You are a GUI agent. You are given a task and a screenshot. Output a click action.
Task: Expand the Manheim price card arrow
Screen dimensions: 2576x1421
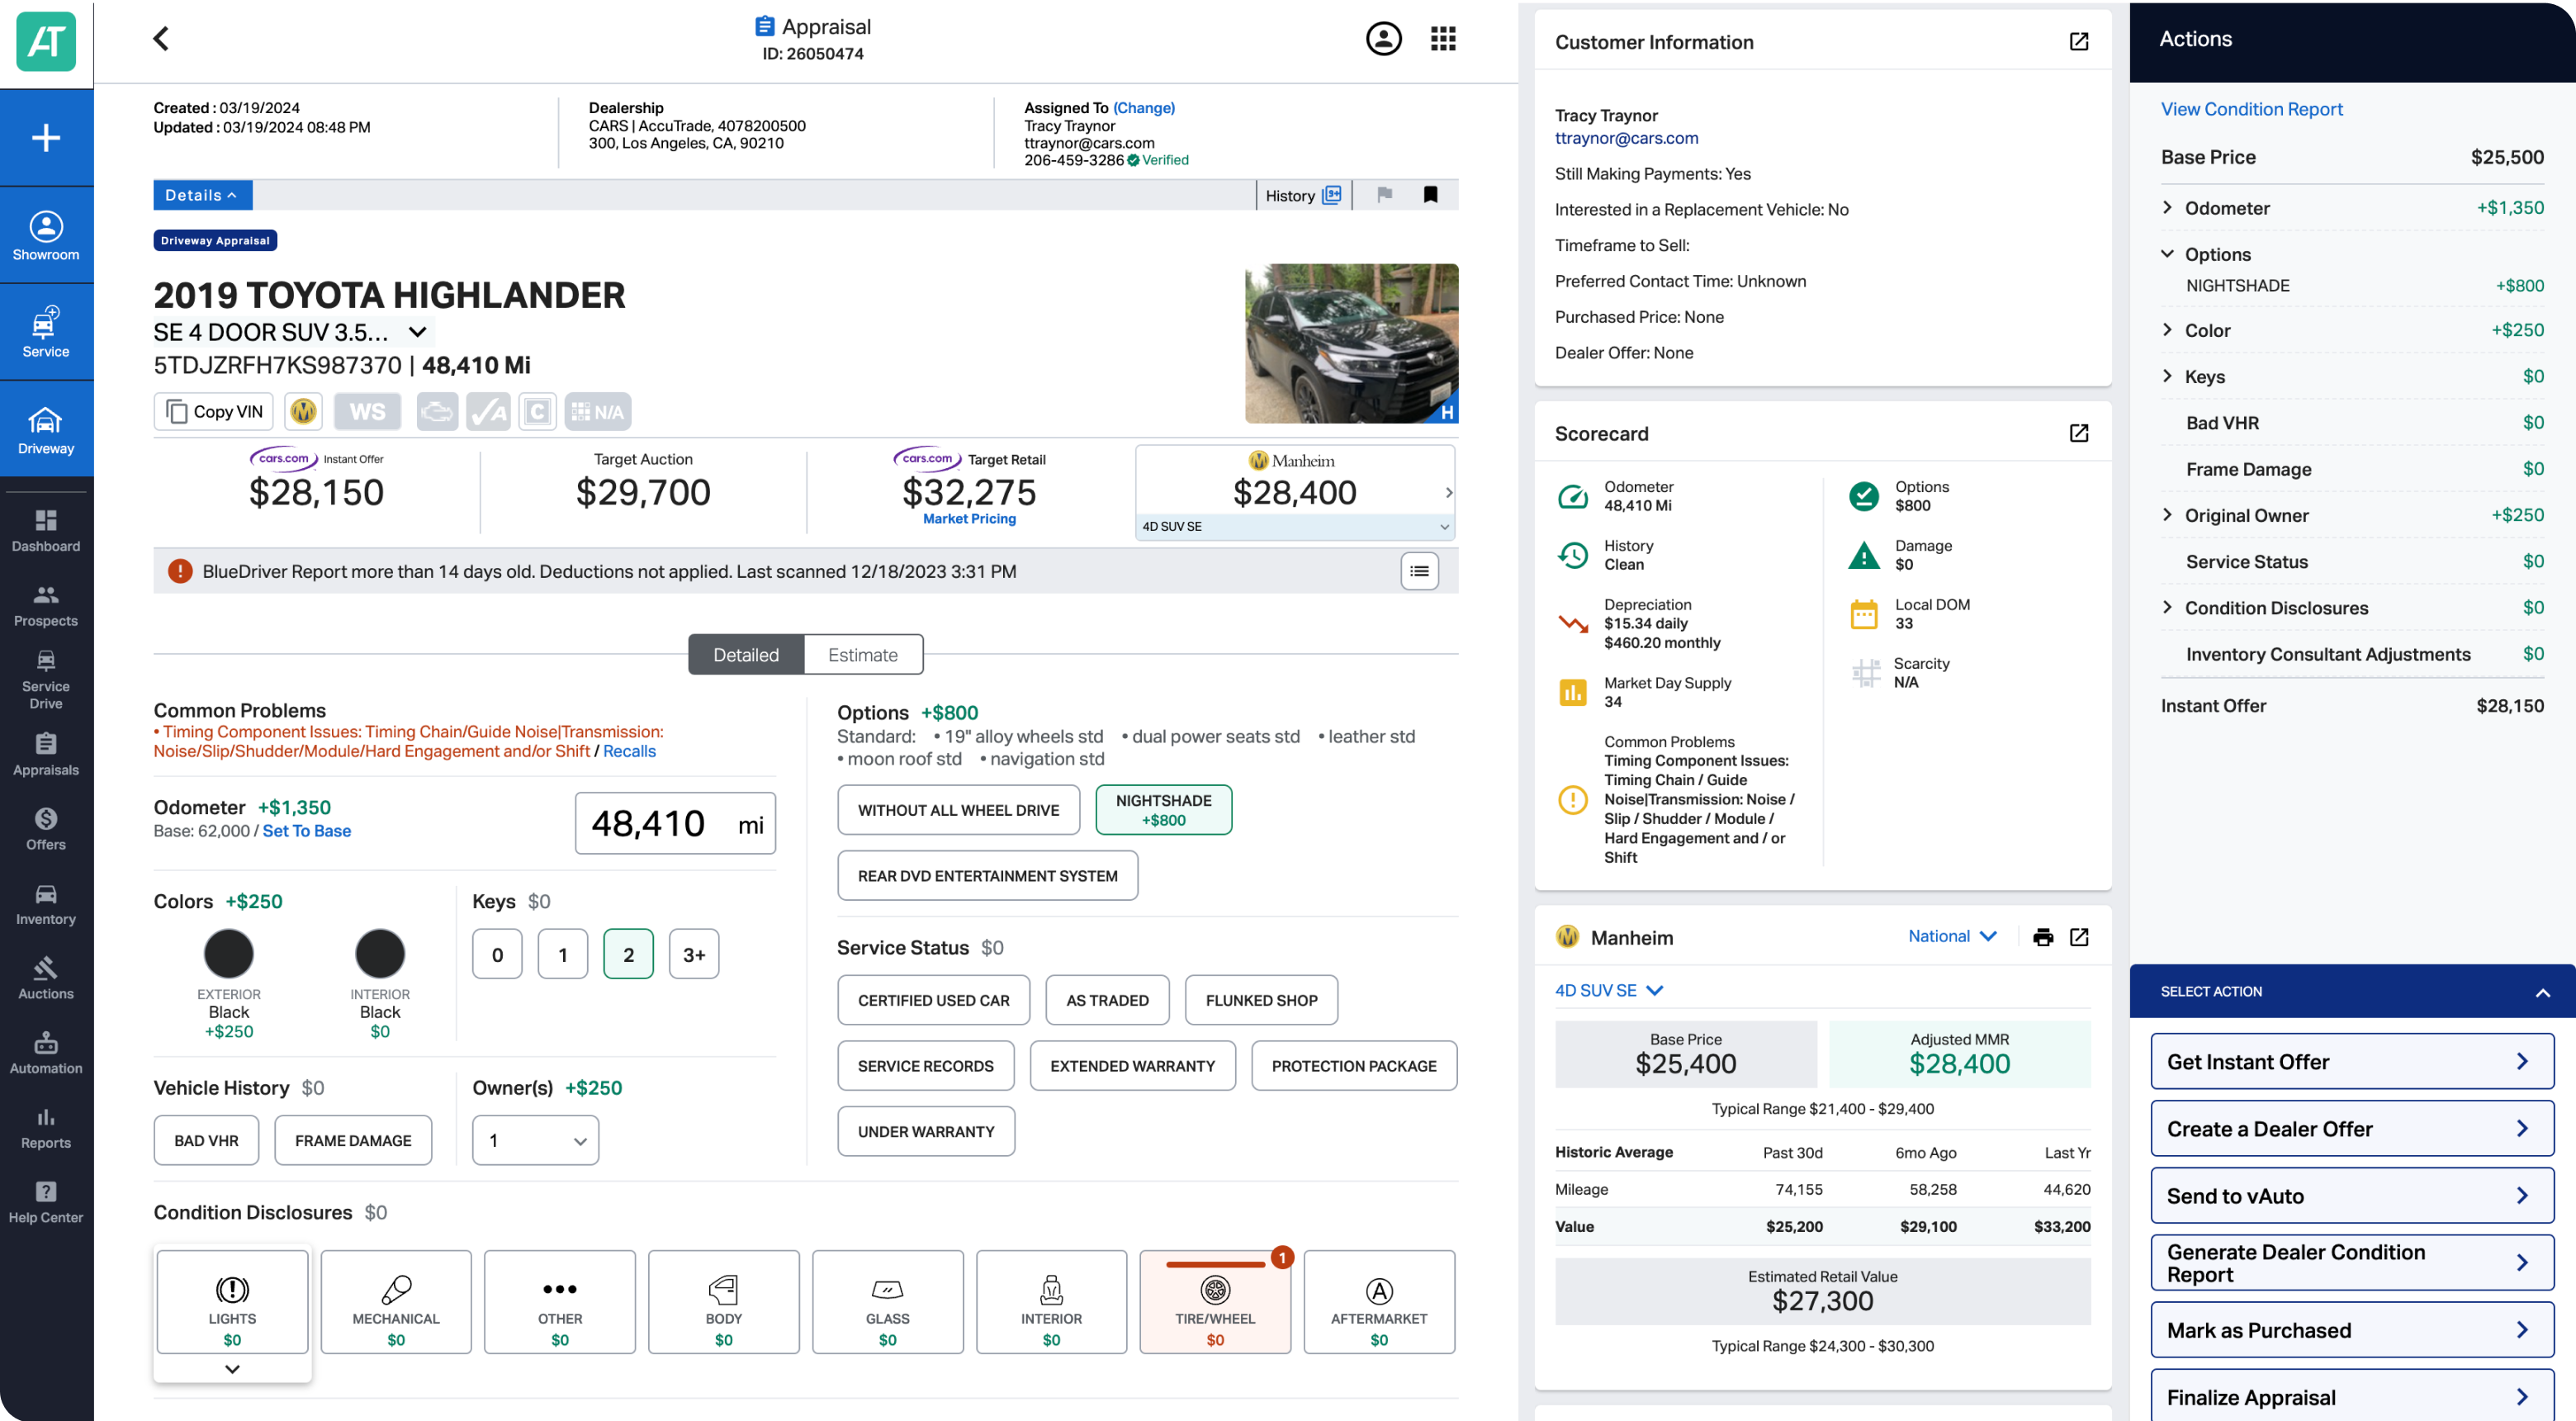pos(1448,492)
